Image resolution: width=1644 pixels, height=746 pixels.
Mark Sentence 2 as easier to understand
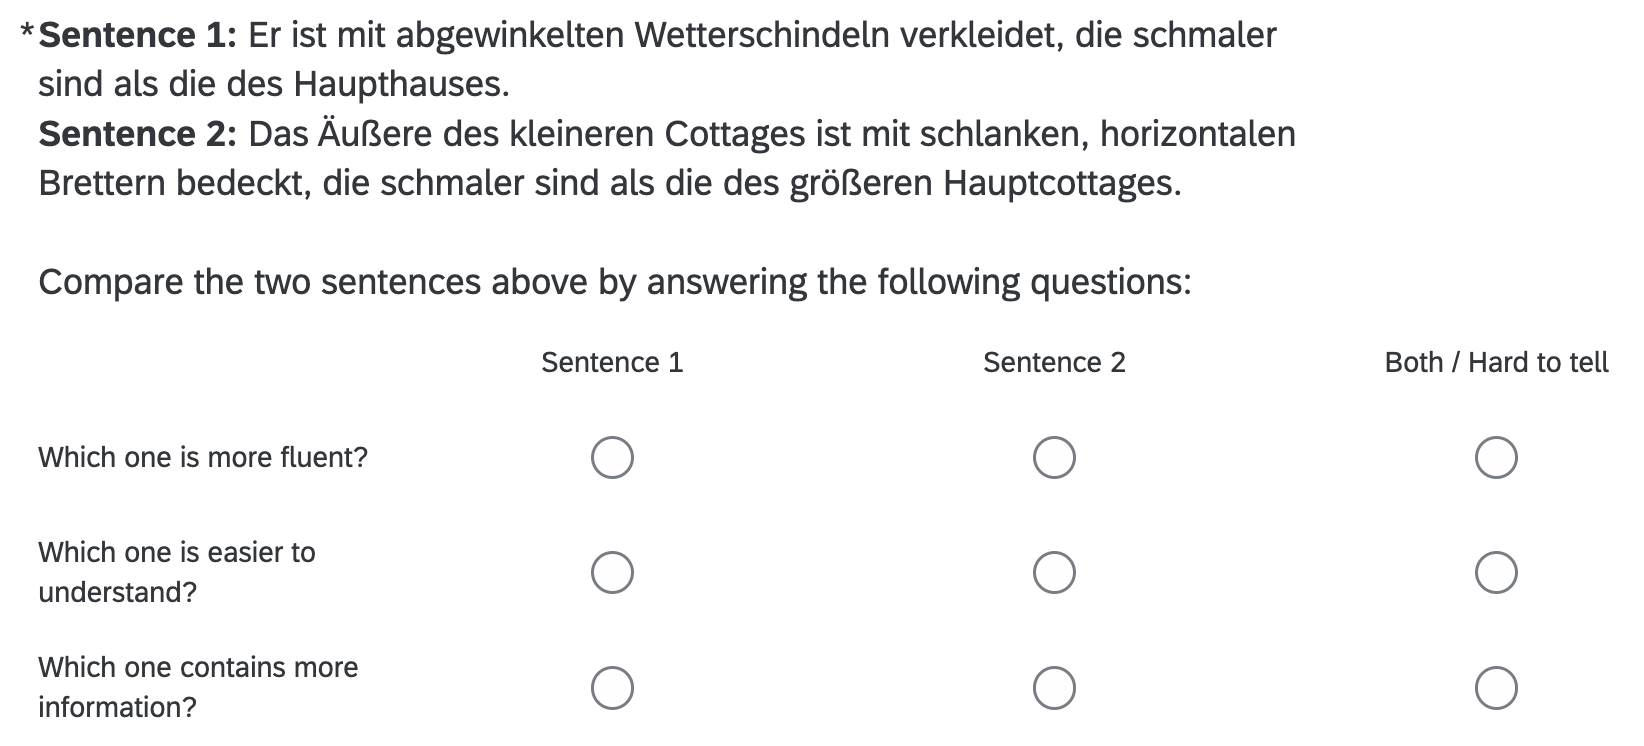[1054, 573]
